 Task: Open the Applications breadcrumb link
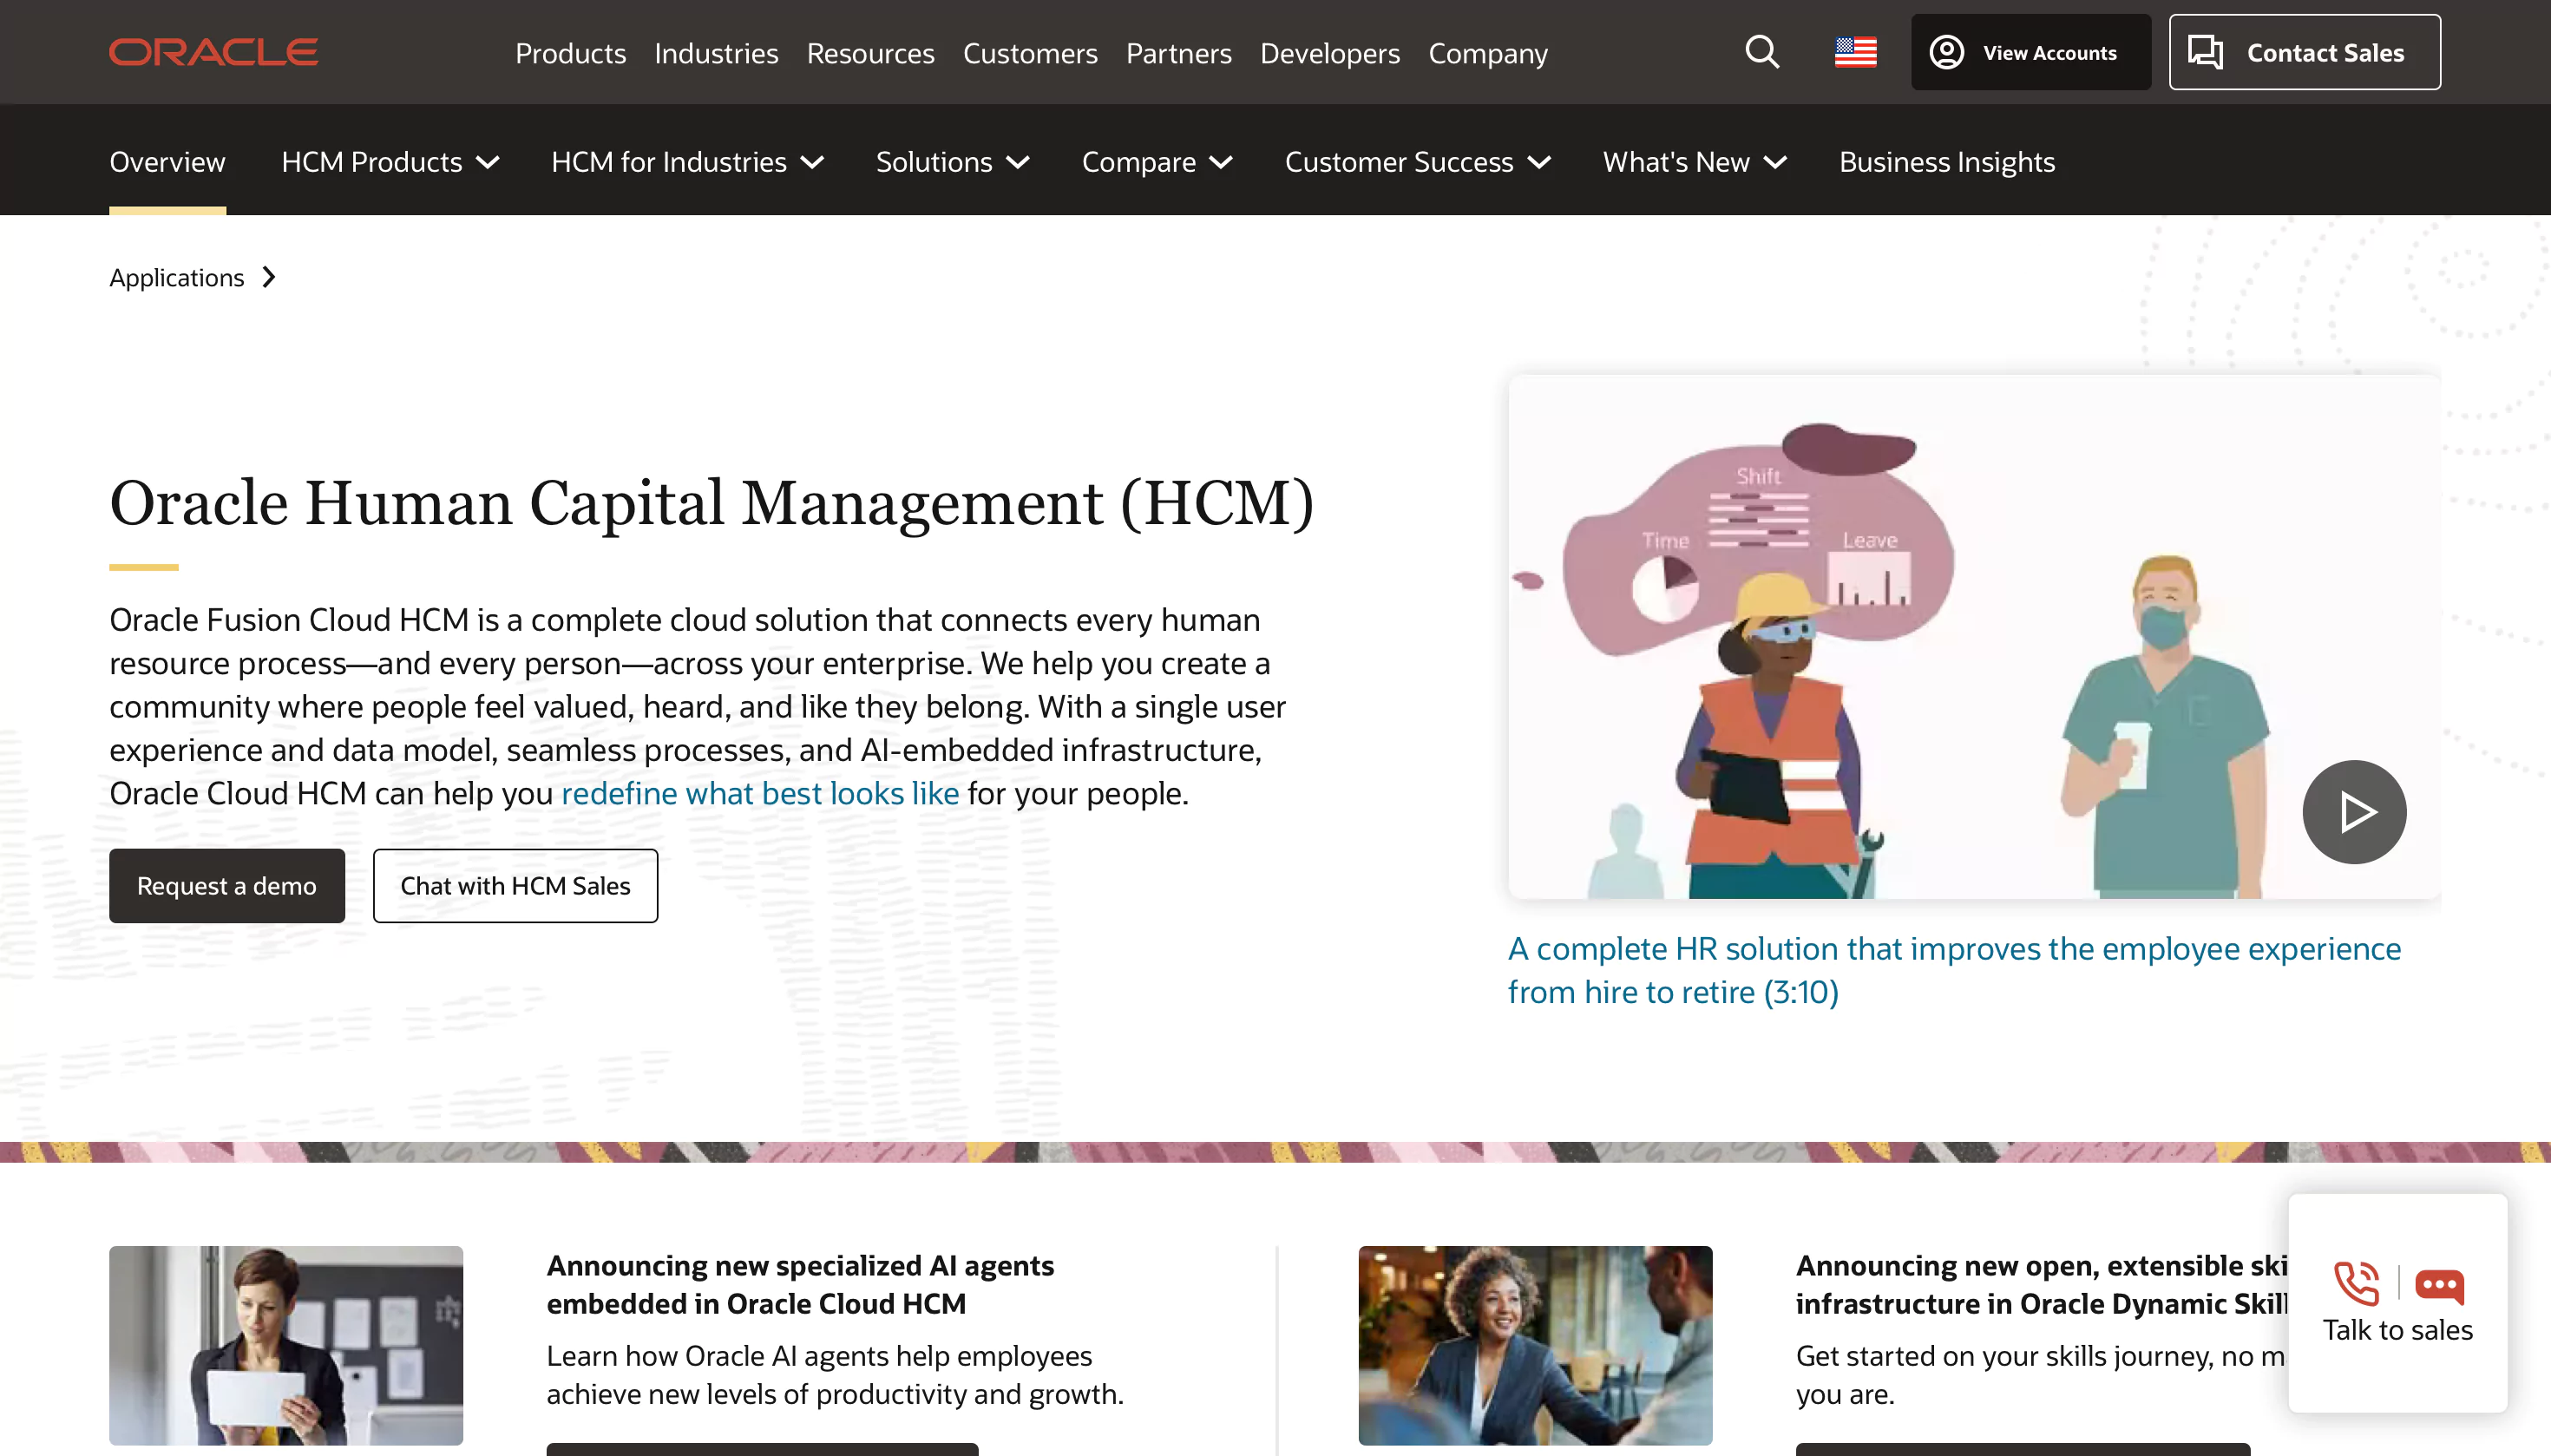coord(176,277)
